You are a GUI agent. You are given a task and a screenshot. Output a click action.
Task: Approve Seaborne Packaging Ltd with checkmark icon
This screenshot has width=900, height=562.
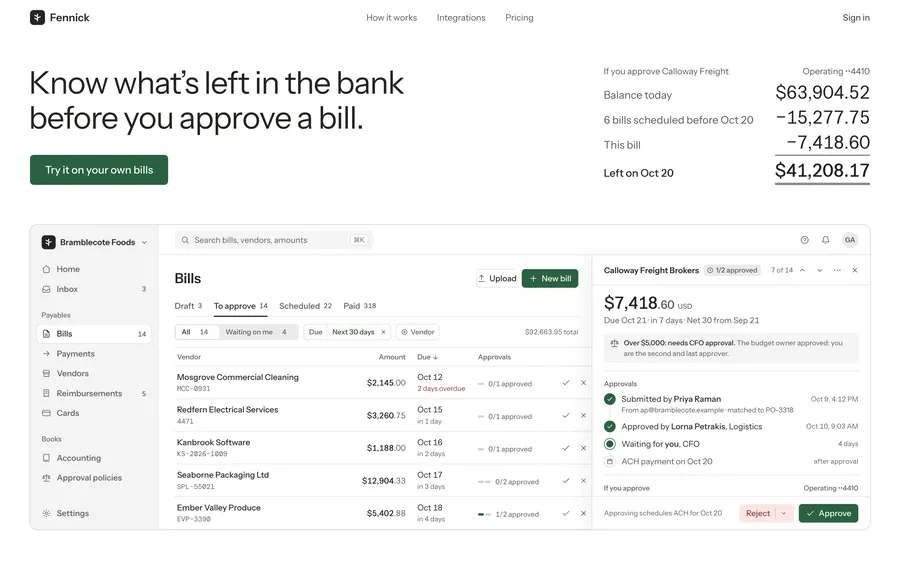tap(566, 481)
